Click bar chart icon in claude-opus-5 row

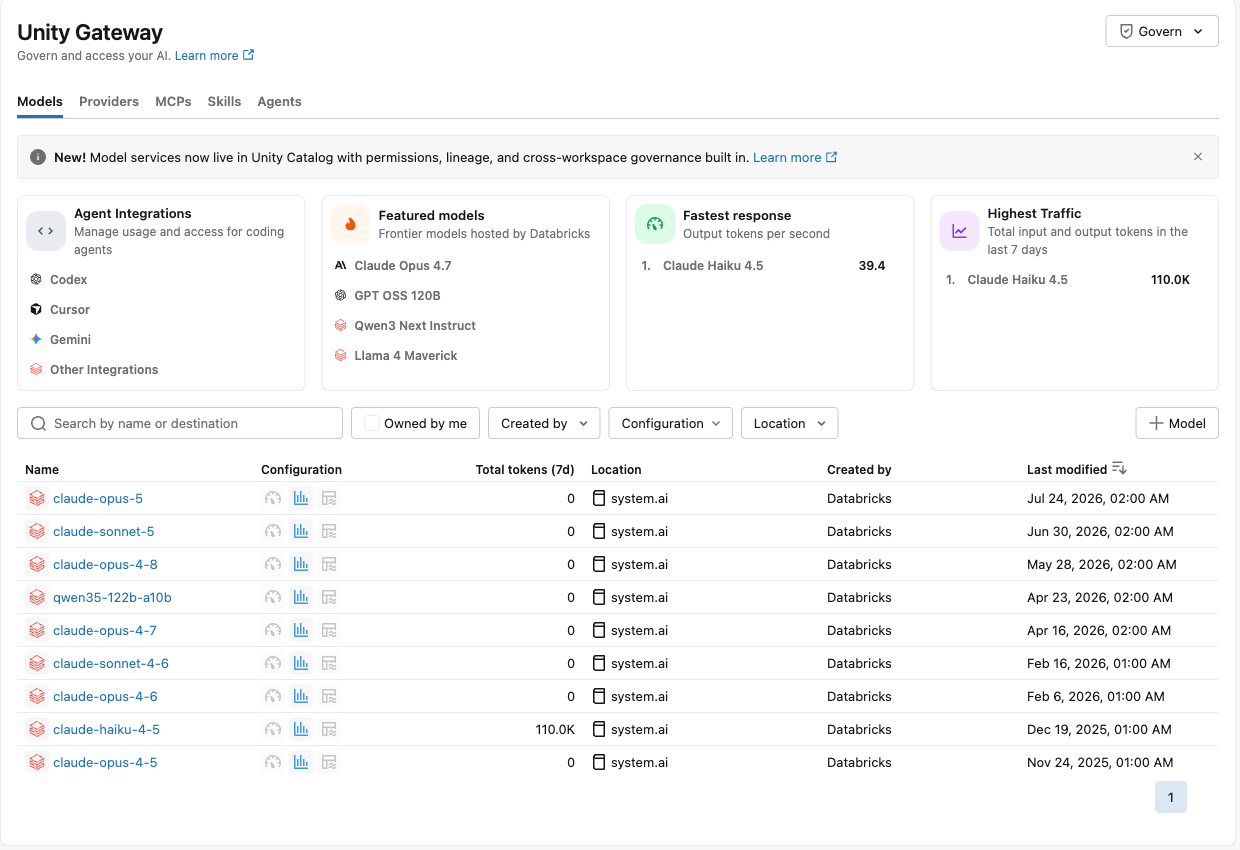pyautogui.click(x=301, y=498)
